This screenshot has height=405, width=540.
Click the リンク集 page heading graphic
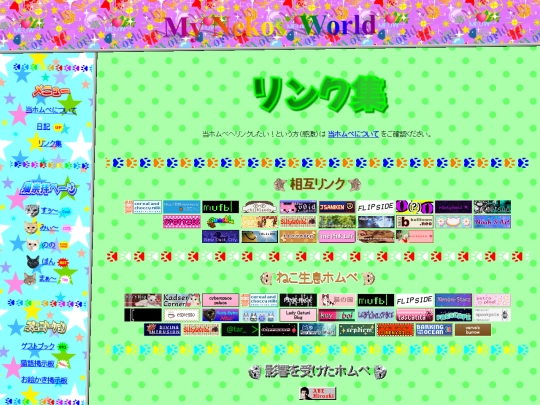pyautogui.click(x=320, y=94)
